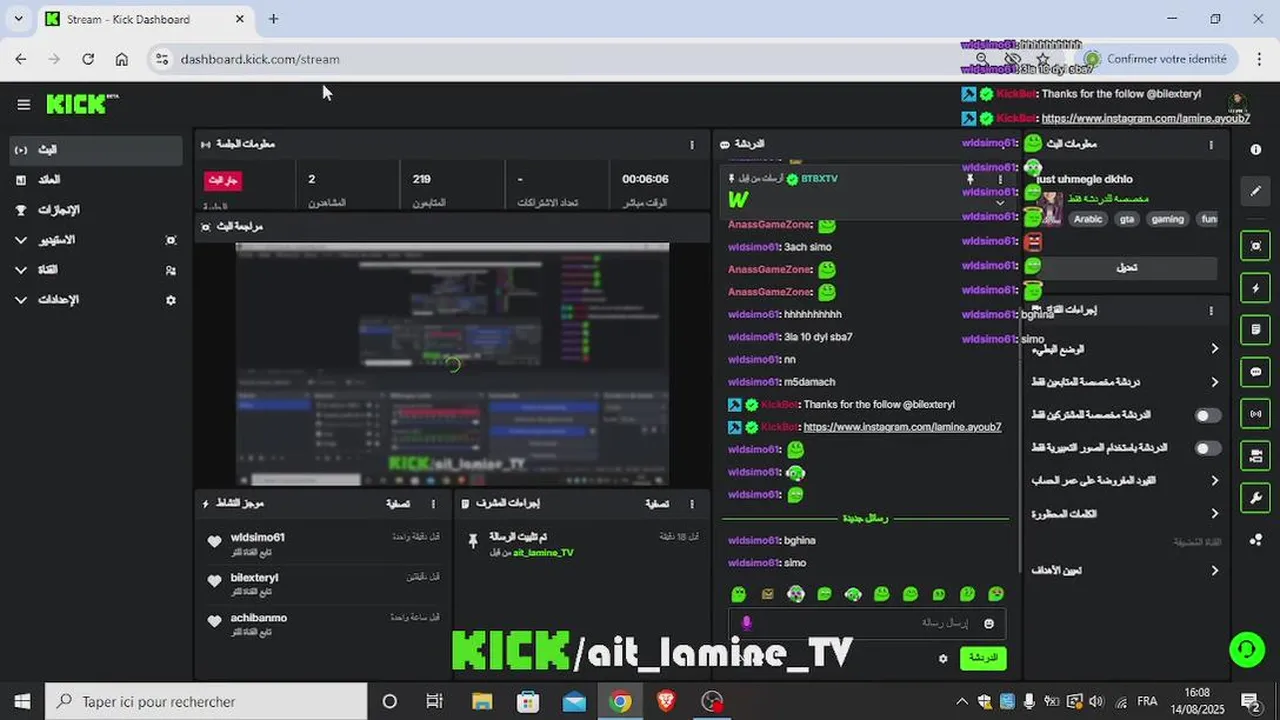The width and height of the screenshot is (1280, 720).
Task: Click the gear icon in the Settings sidebar row
Action: 171,300
